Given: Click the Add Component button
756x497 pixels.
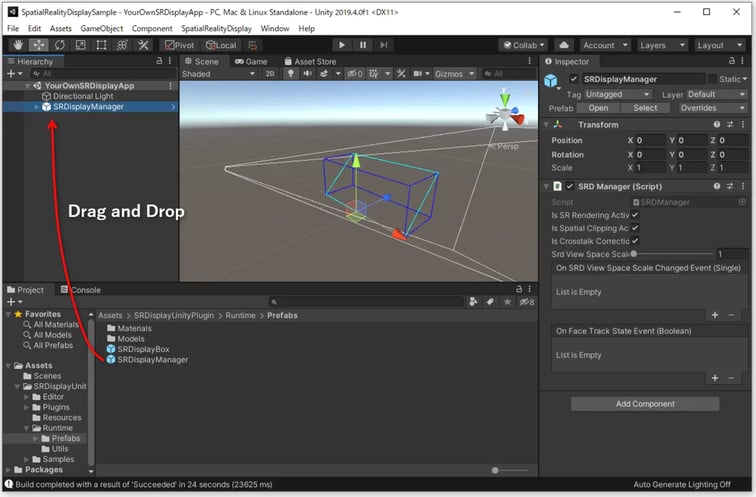Looking at the screenshot, I should coord(645,404).
